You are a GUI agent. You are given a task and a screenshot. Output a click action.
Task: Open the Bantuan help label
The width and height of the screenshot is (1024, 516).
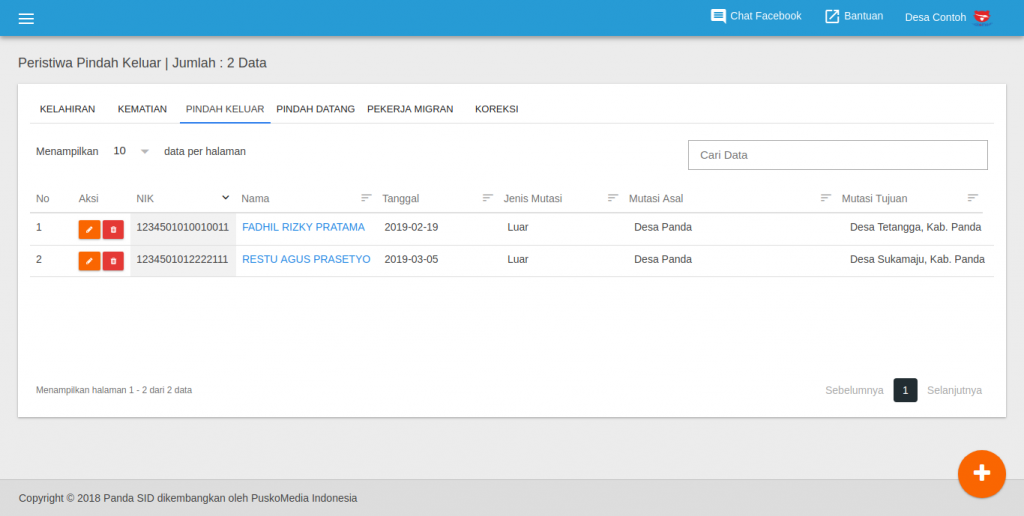[x=863, y=16]
